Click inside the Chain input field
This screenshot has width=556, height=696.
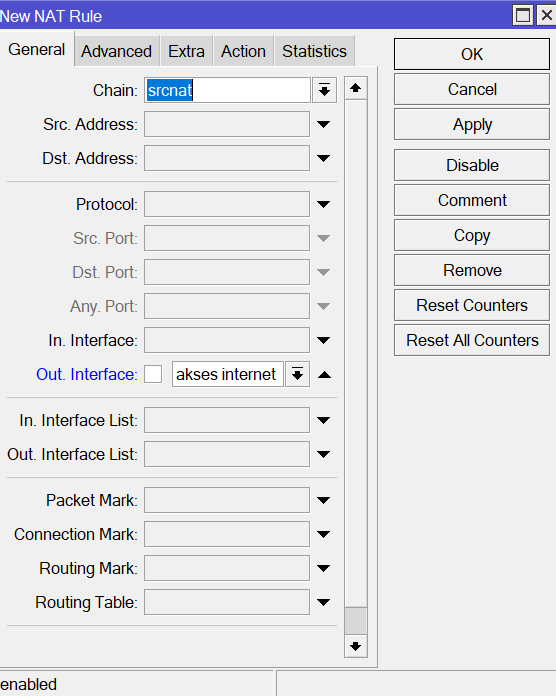pyautogui.click(x=227, y=91)
